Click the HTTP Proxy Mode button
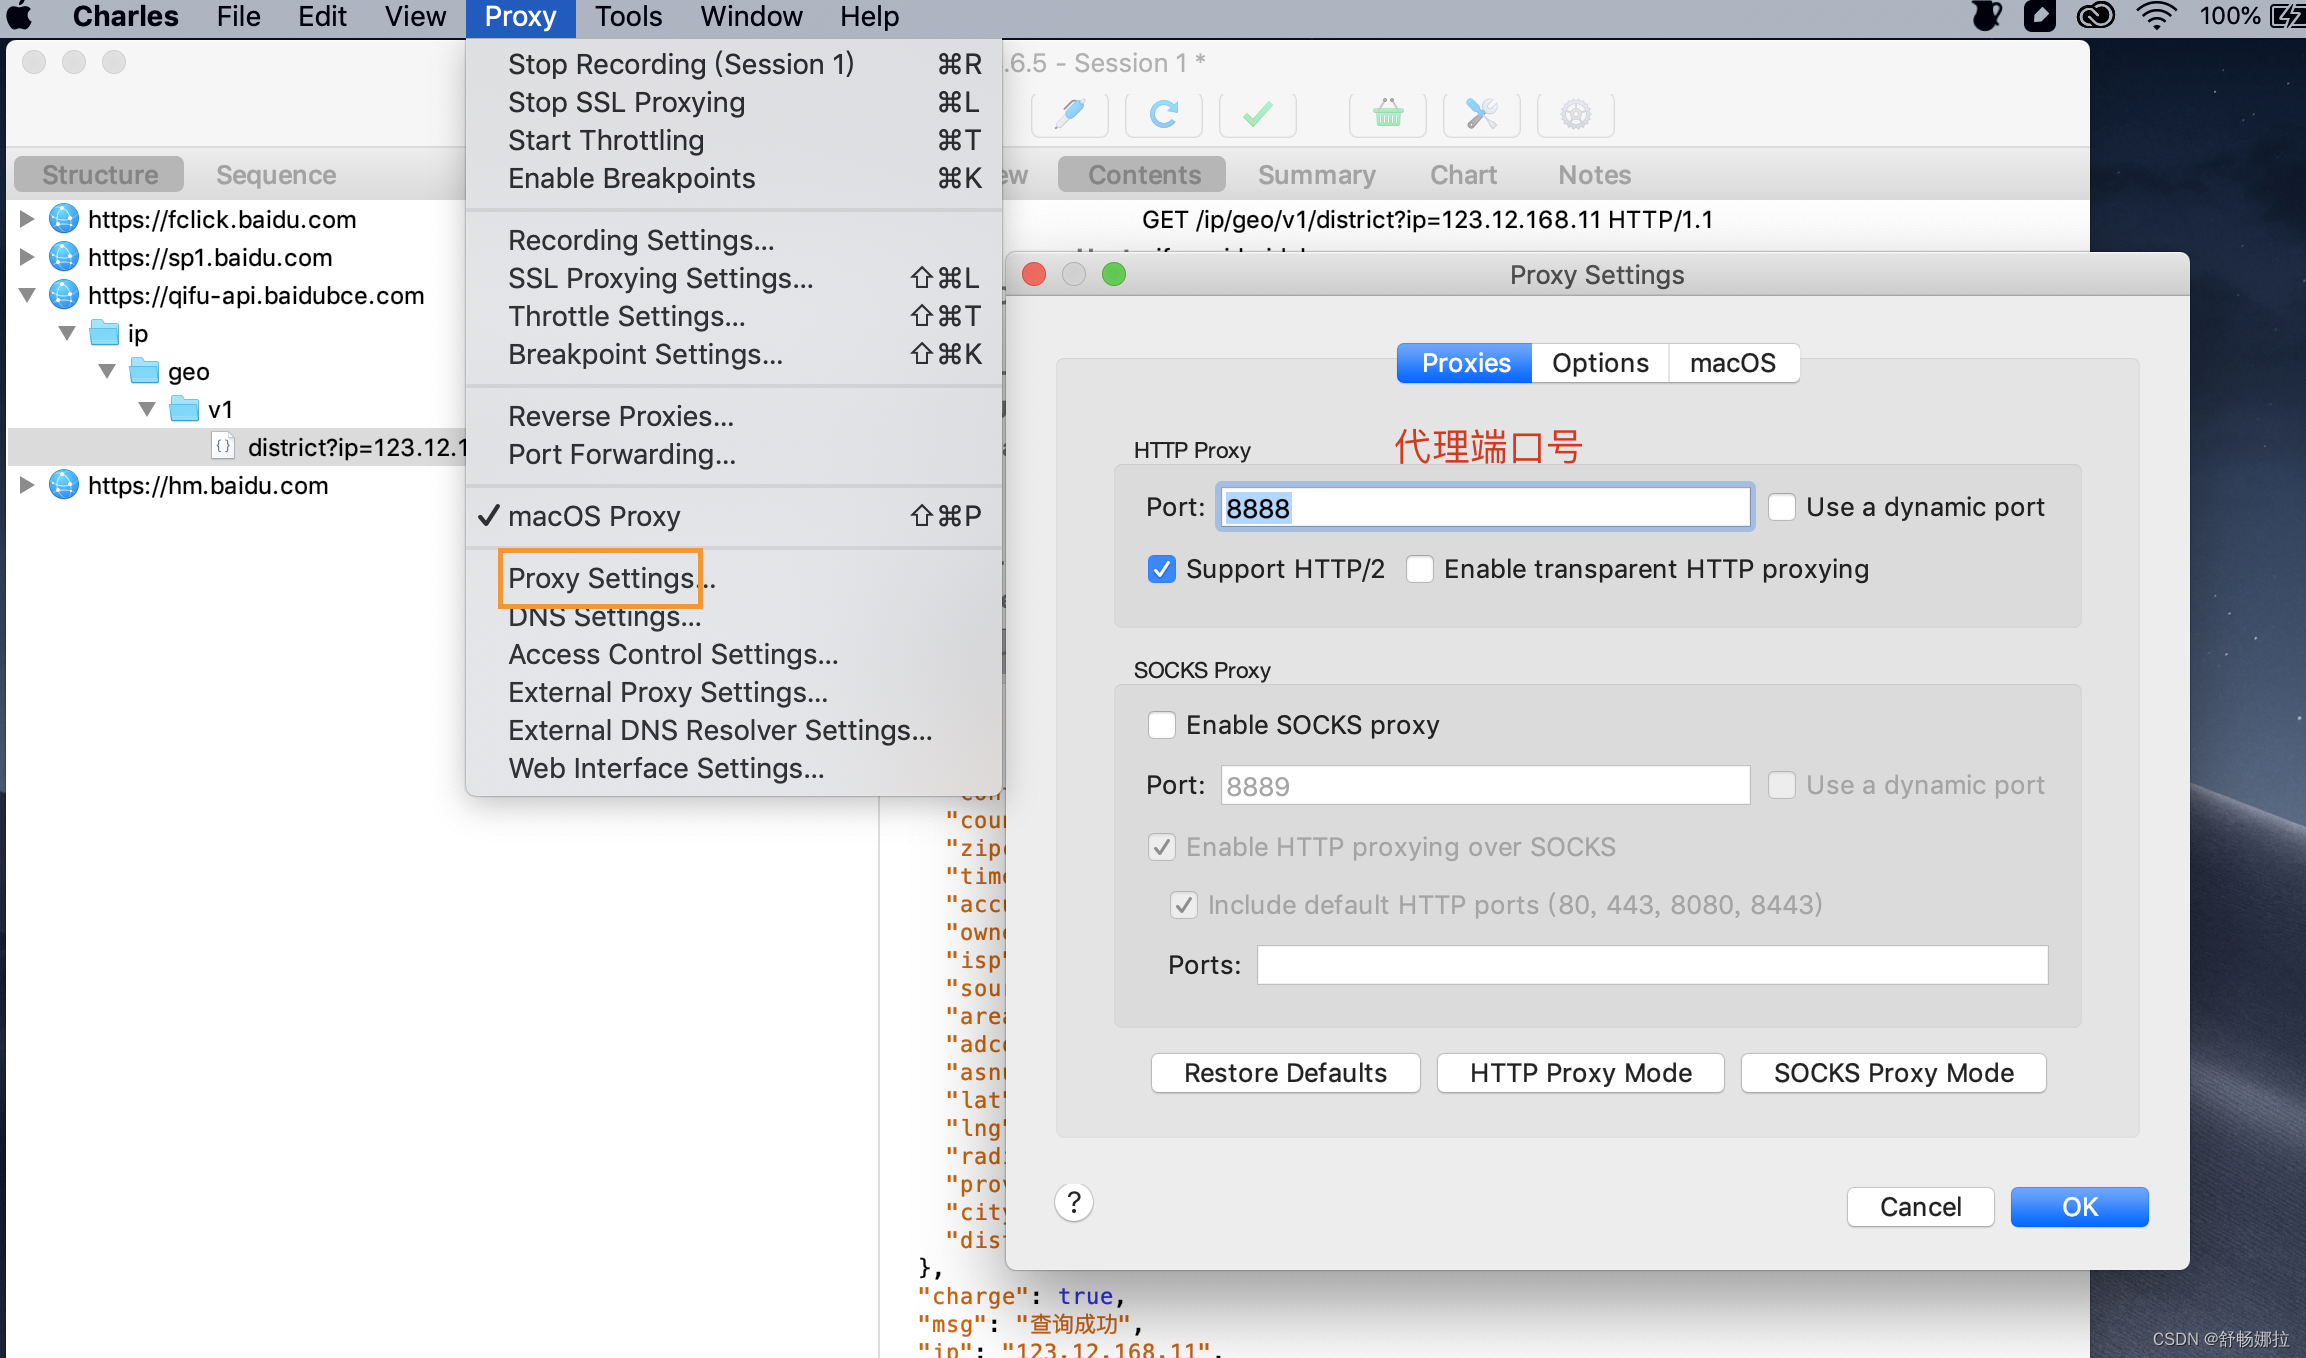The height and width of the screenshot is (1358, 2306). (1580, 1073)
